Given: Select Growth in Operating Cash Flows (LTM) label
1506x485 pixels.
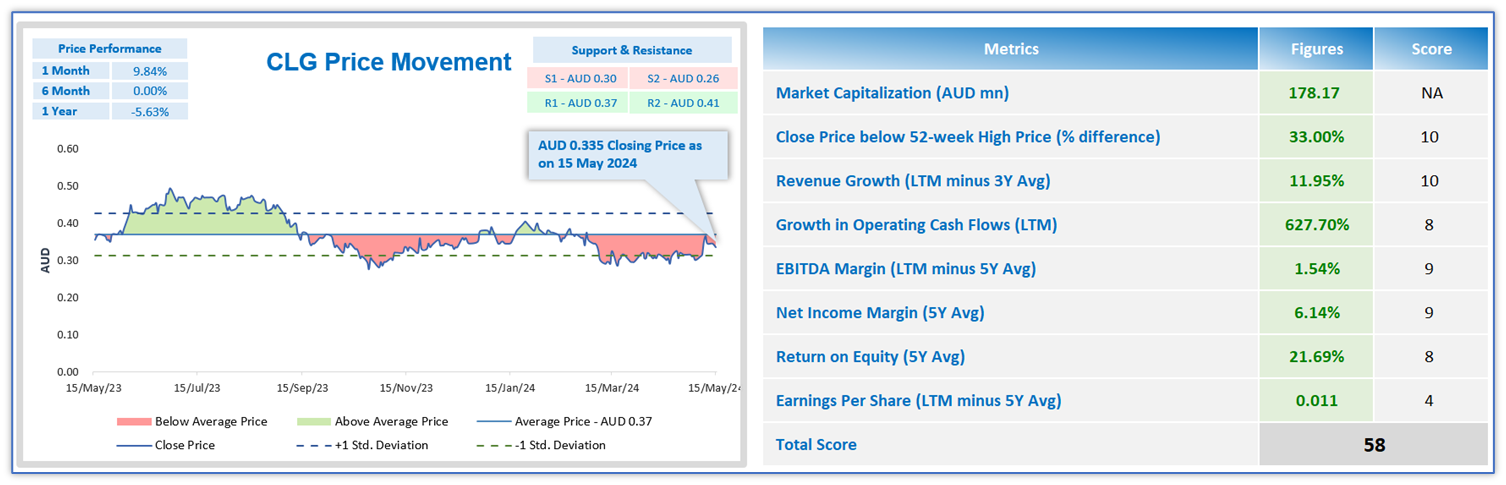Looking at the screenshot, I should 916,225.
